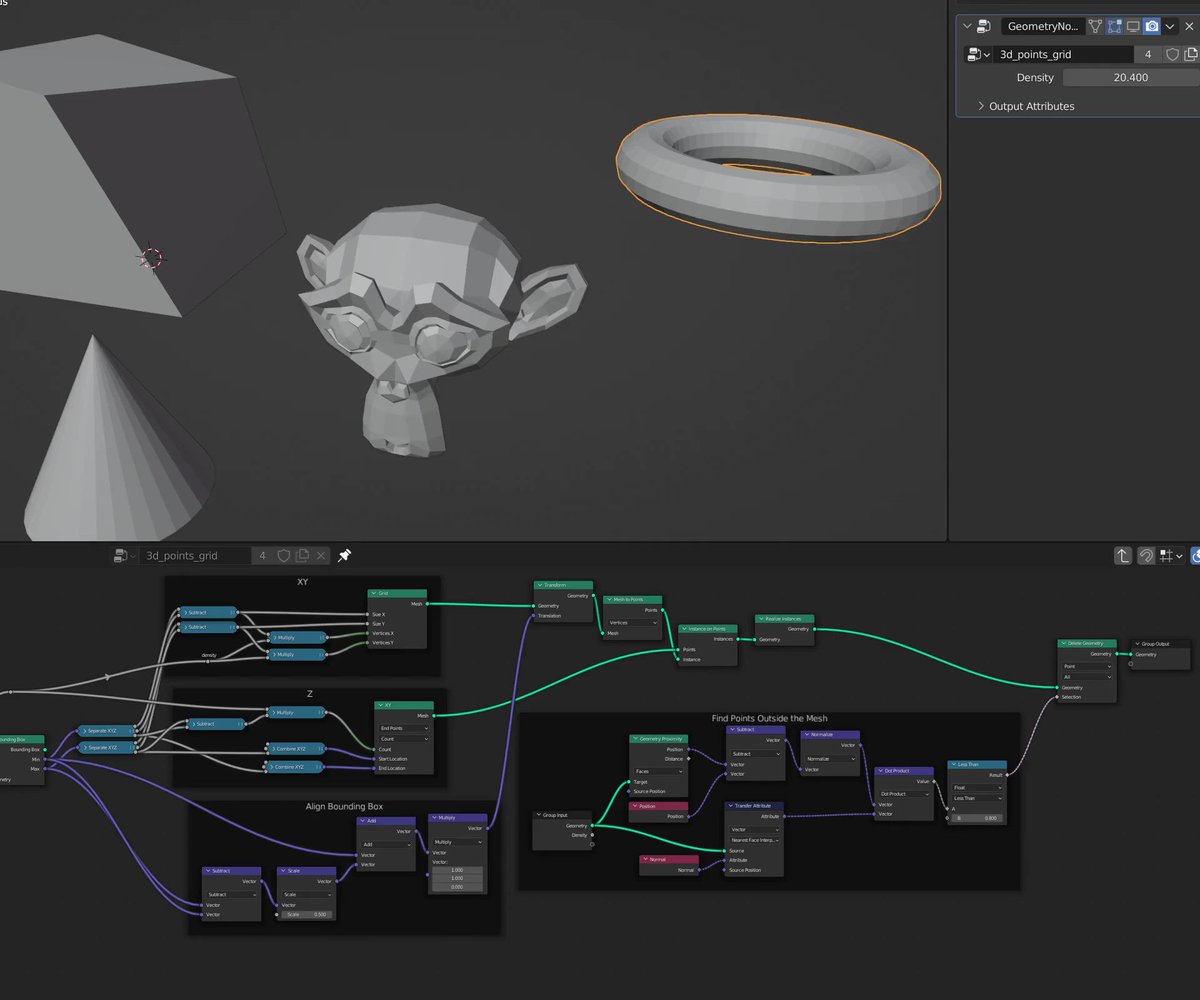This screenshot has width=1200, height=1000.
Task: Edit the GeometryNo... modifier name field
Action: (1042, 27)
